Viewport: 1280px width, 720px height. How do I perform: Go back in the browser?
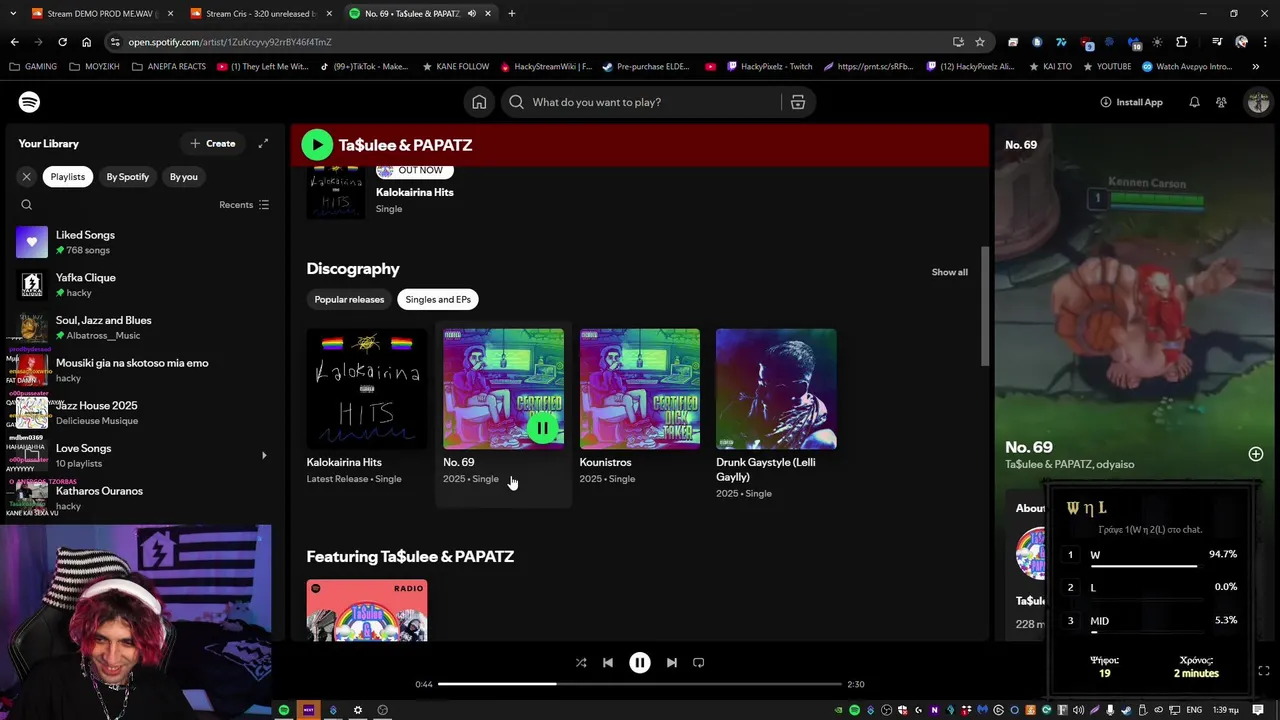tap(14, 42)
